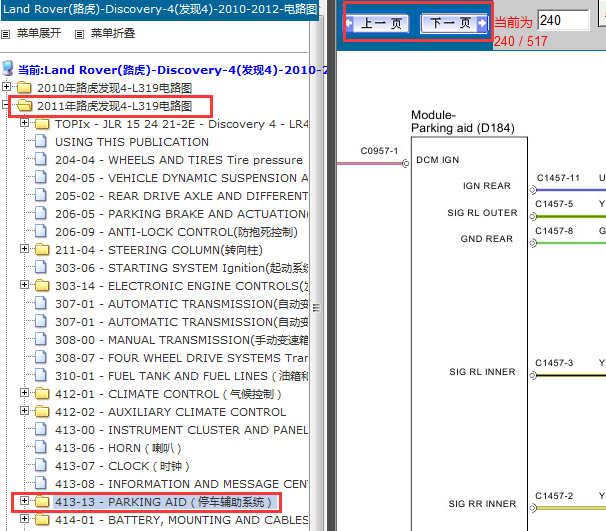
Task: Click the page icon of 206-09 ANTI-LOCK CONTROL
Action: point(41,231)
